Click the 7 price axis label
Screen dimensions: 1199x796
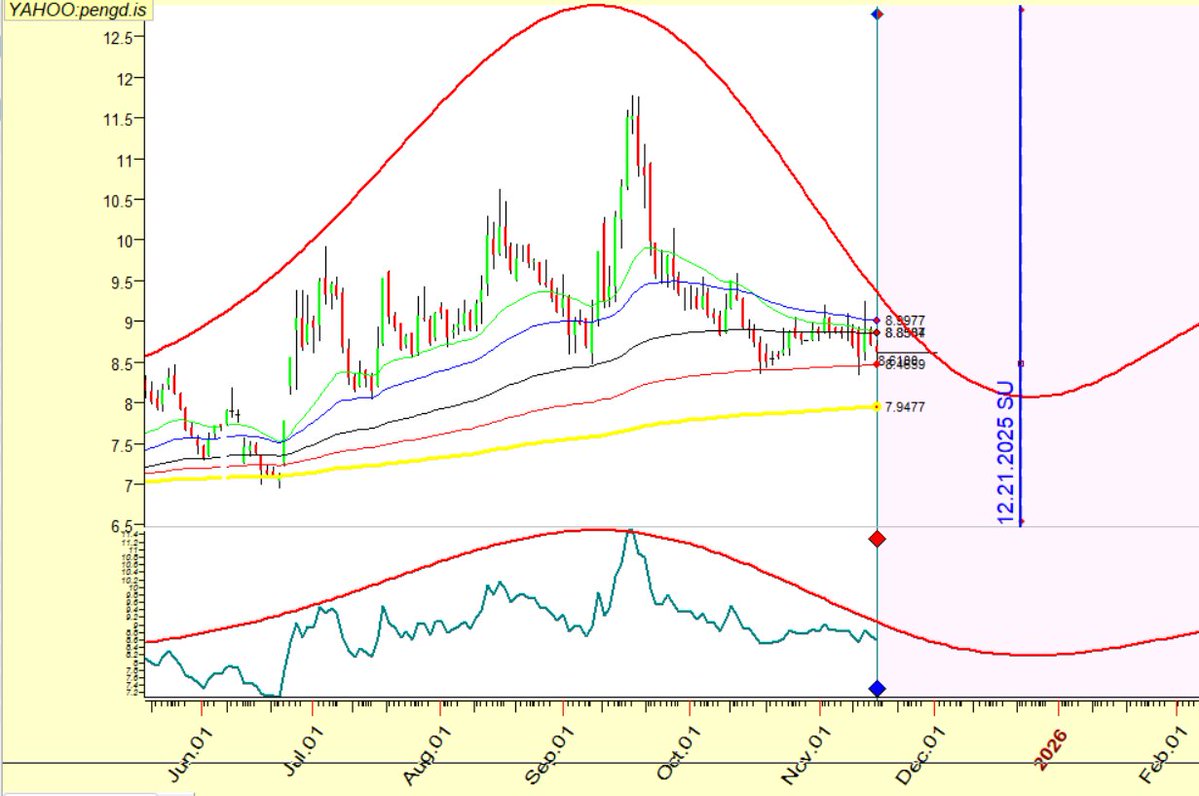(130, 486)
